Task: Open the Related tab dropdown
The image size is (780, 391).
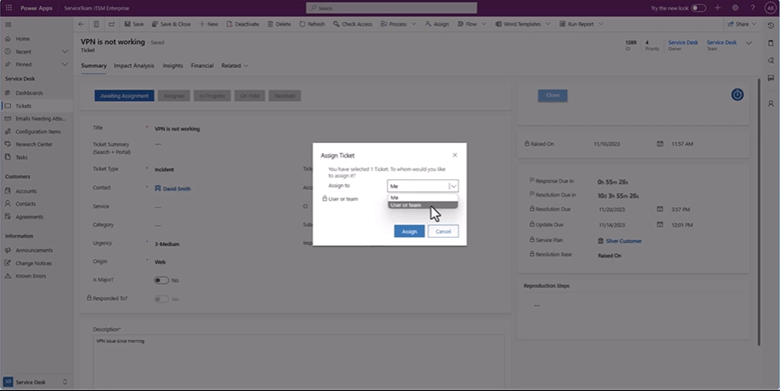Action: (235, 66)
